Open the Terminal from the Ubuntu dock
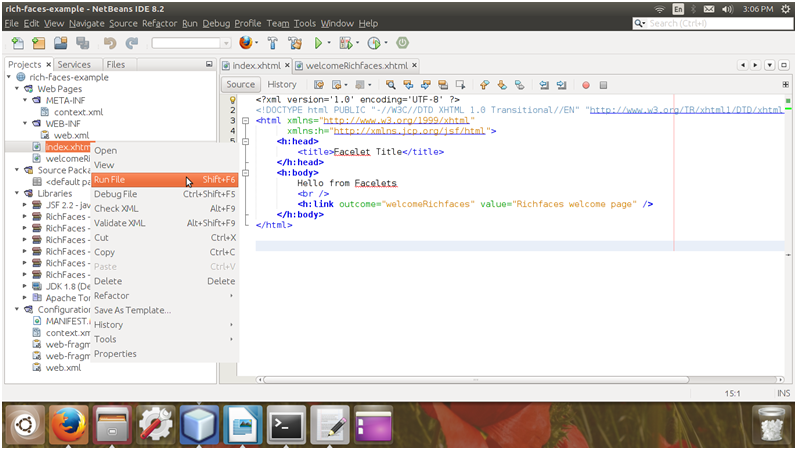Viewport: 797px width, 450px height. [x=286, y=424]
